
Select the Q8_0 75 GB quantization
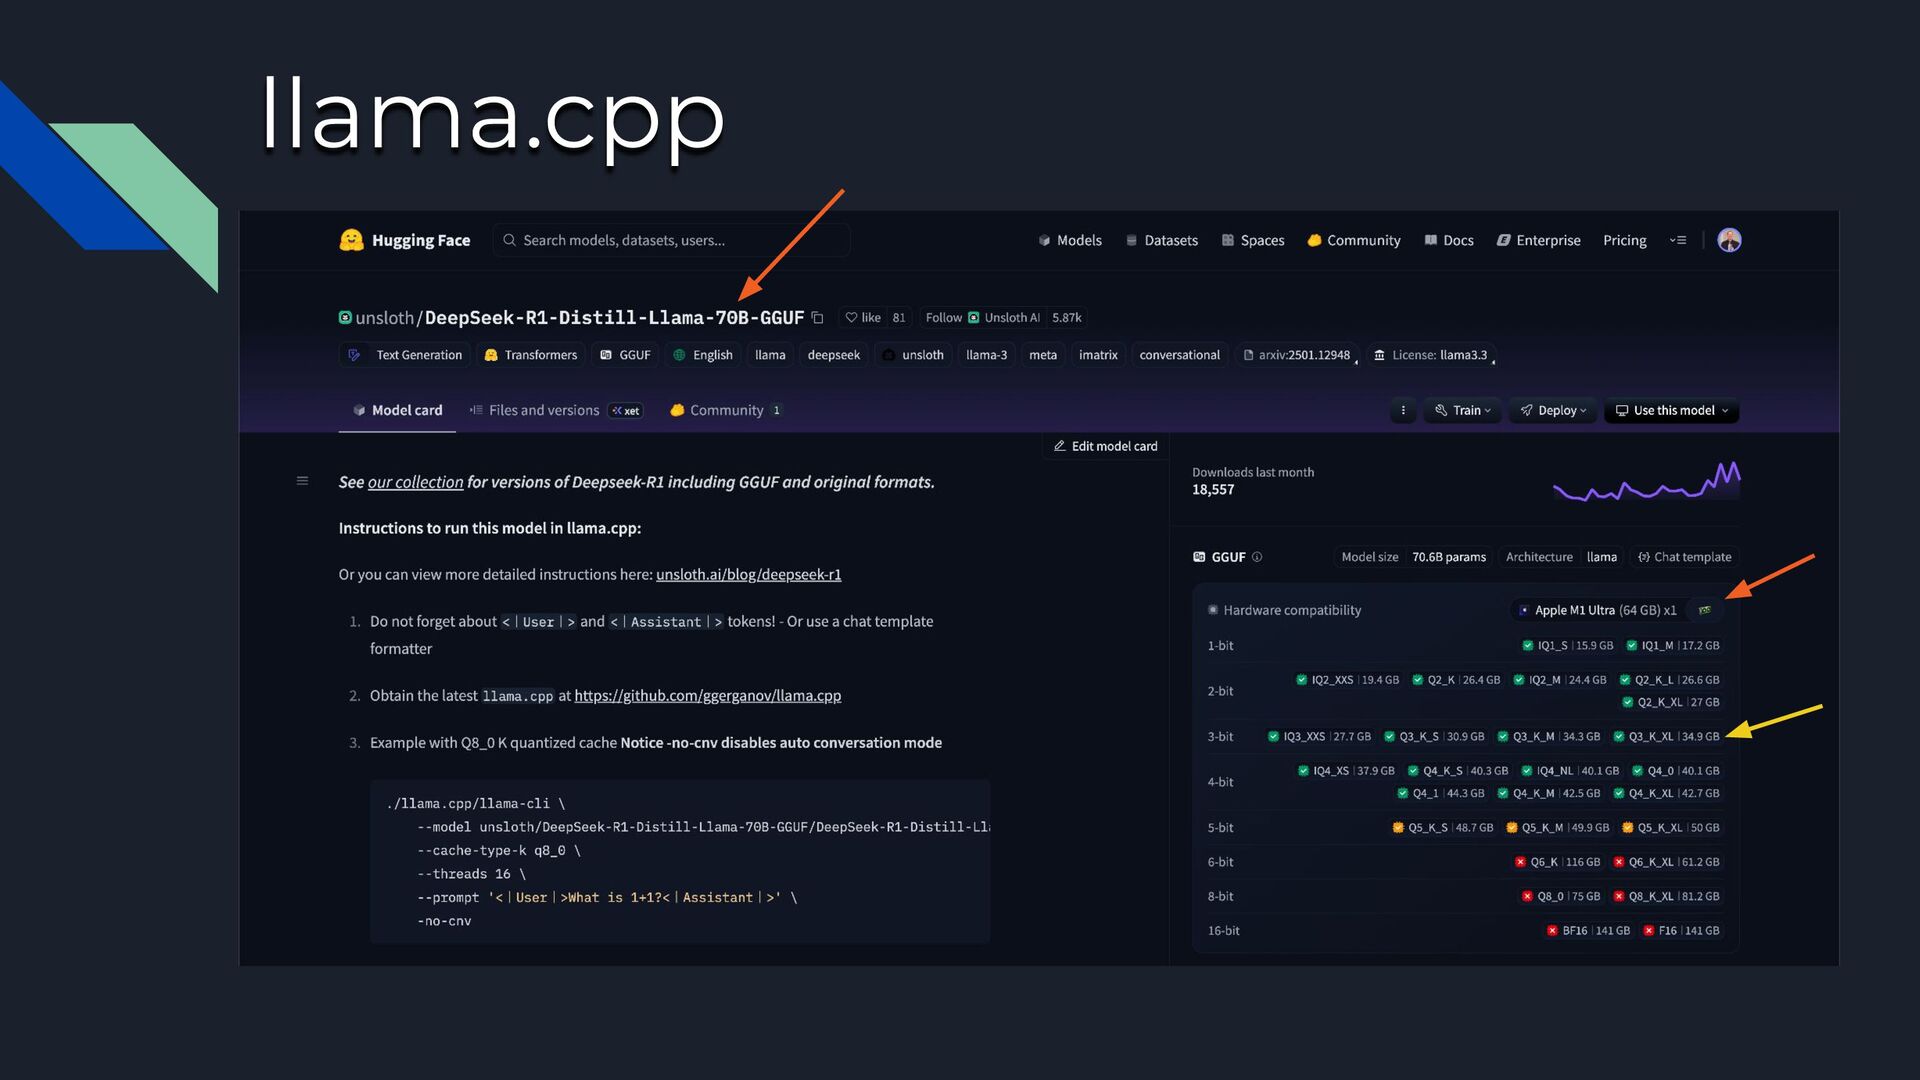[1560, 897]
